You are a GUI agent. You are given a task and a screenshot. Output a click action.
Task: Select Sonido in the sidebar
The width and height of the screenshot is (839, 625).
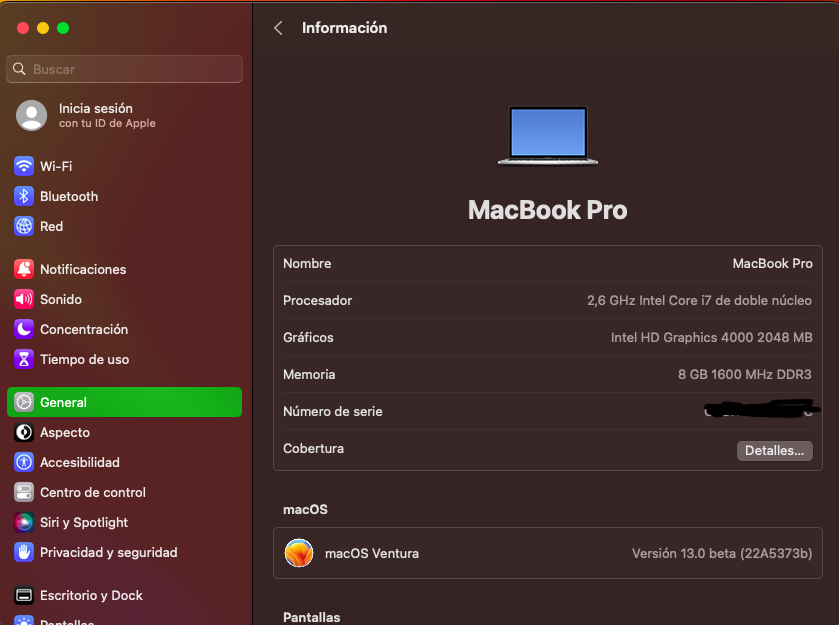124,299
